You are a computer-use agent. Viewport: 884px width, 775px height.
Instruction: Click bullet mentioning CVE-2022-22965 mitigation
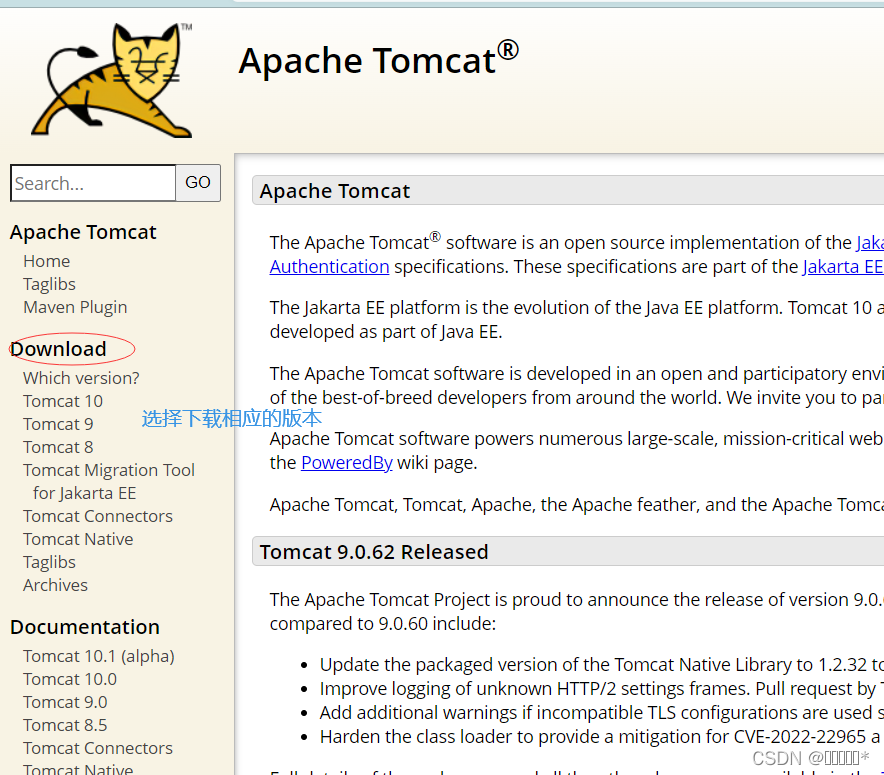tap(601, 737)
